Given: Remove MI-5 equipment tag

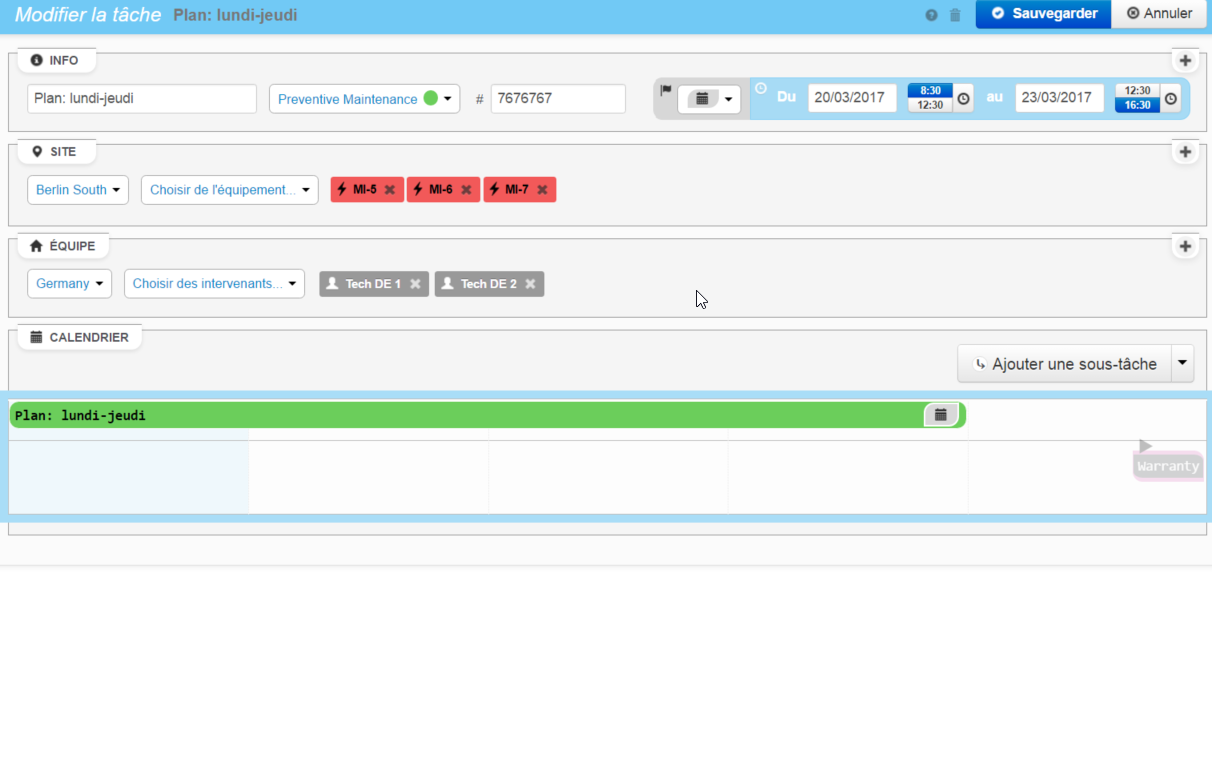Looking at the screenshot, I should 390,190.
